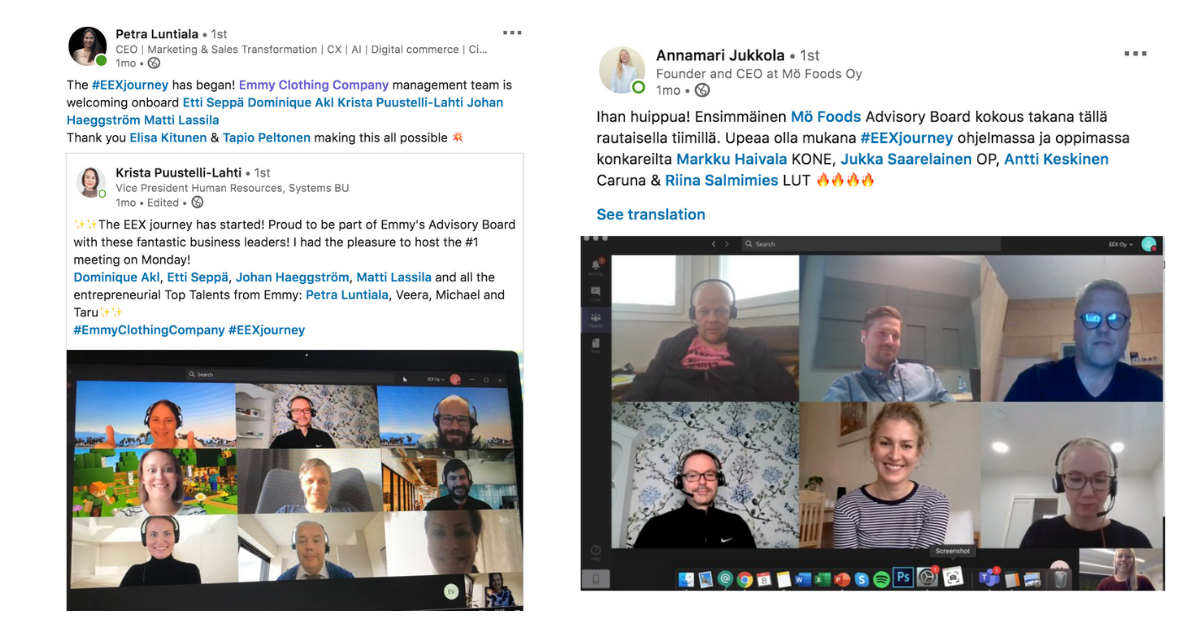
Task: Open Mö Foods company link
Action: [826, 117]
